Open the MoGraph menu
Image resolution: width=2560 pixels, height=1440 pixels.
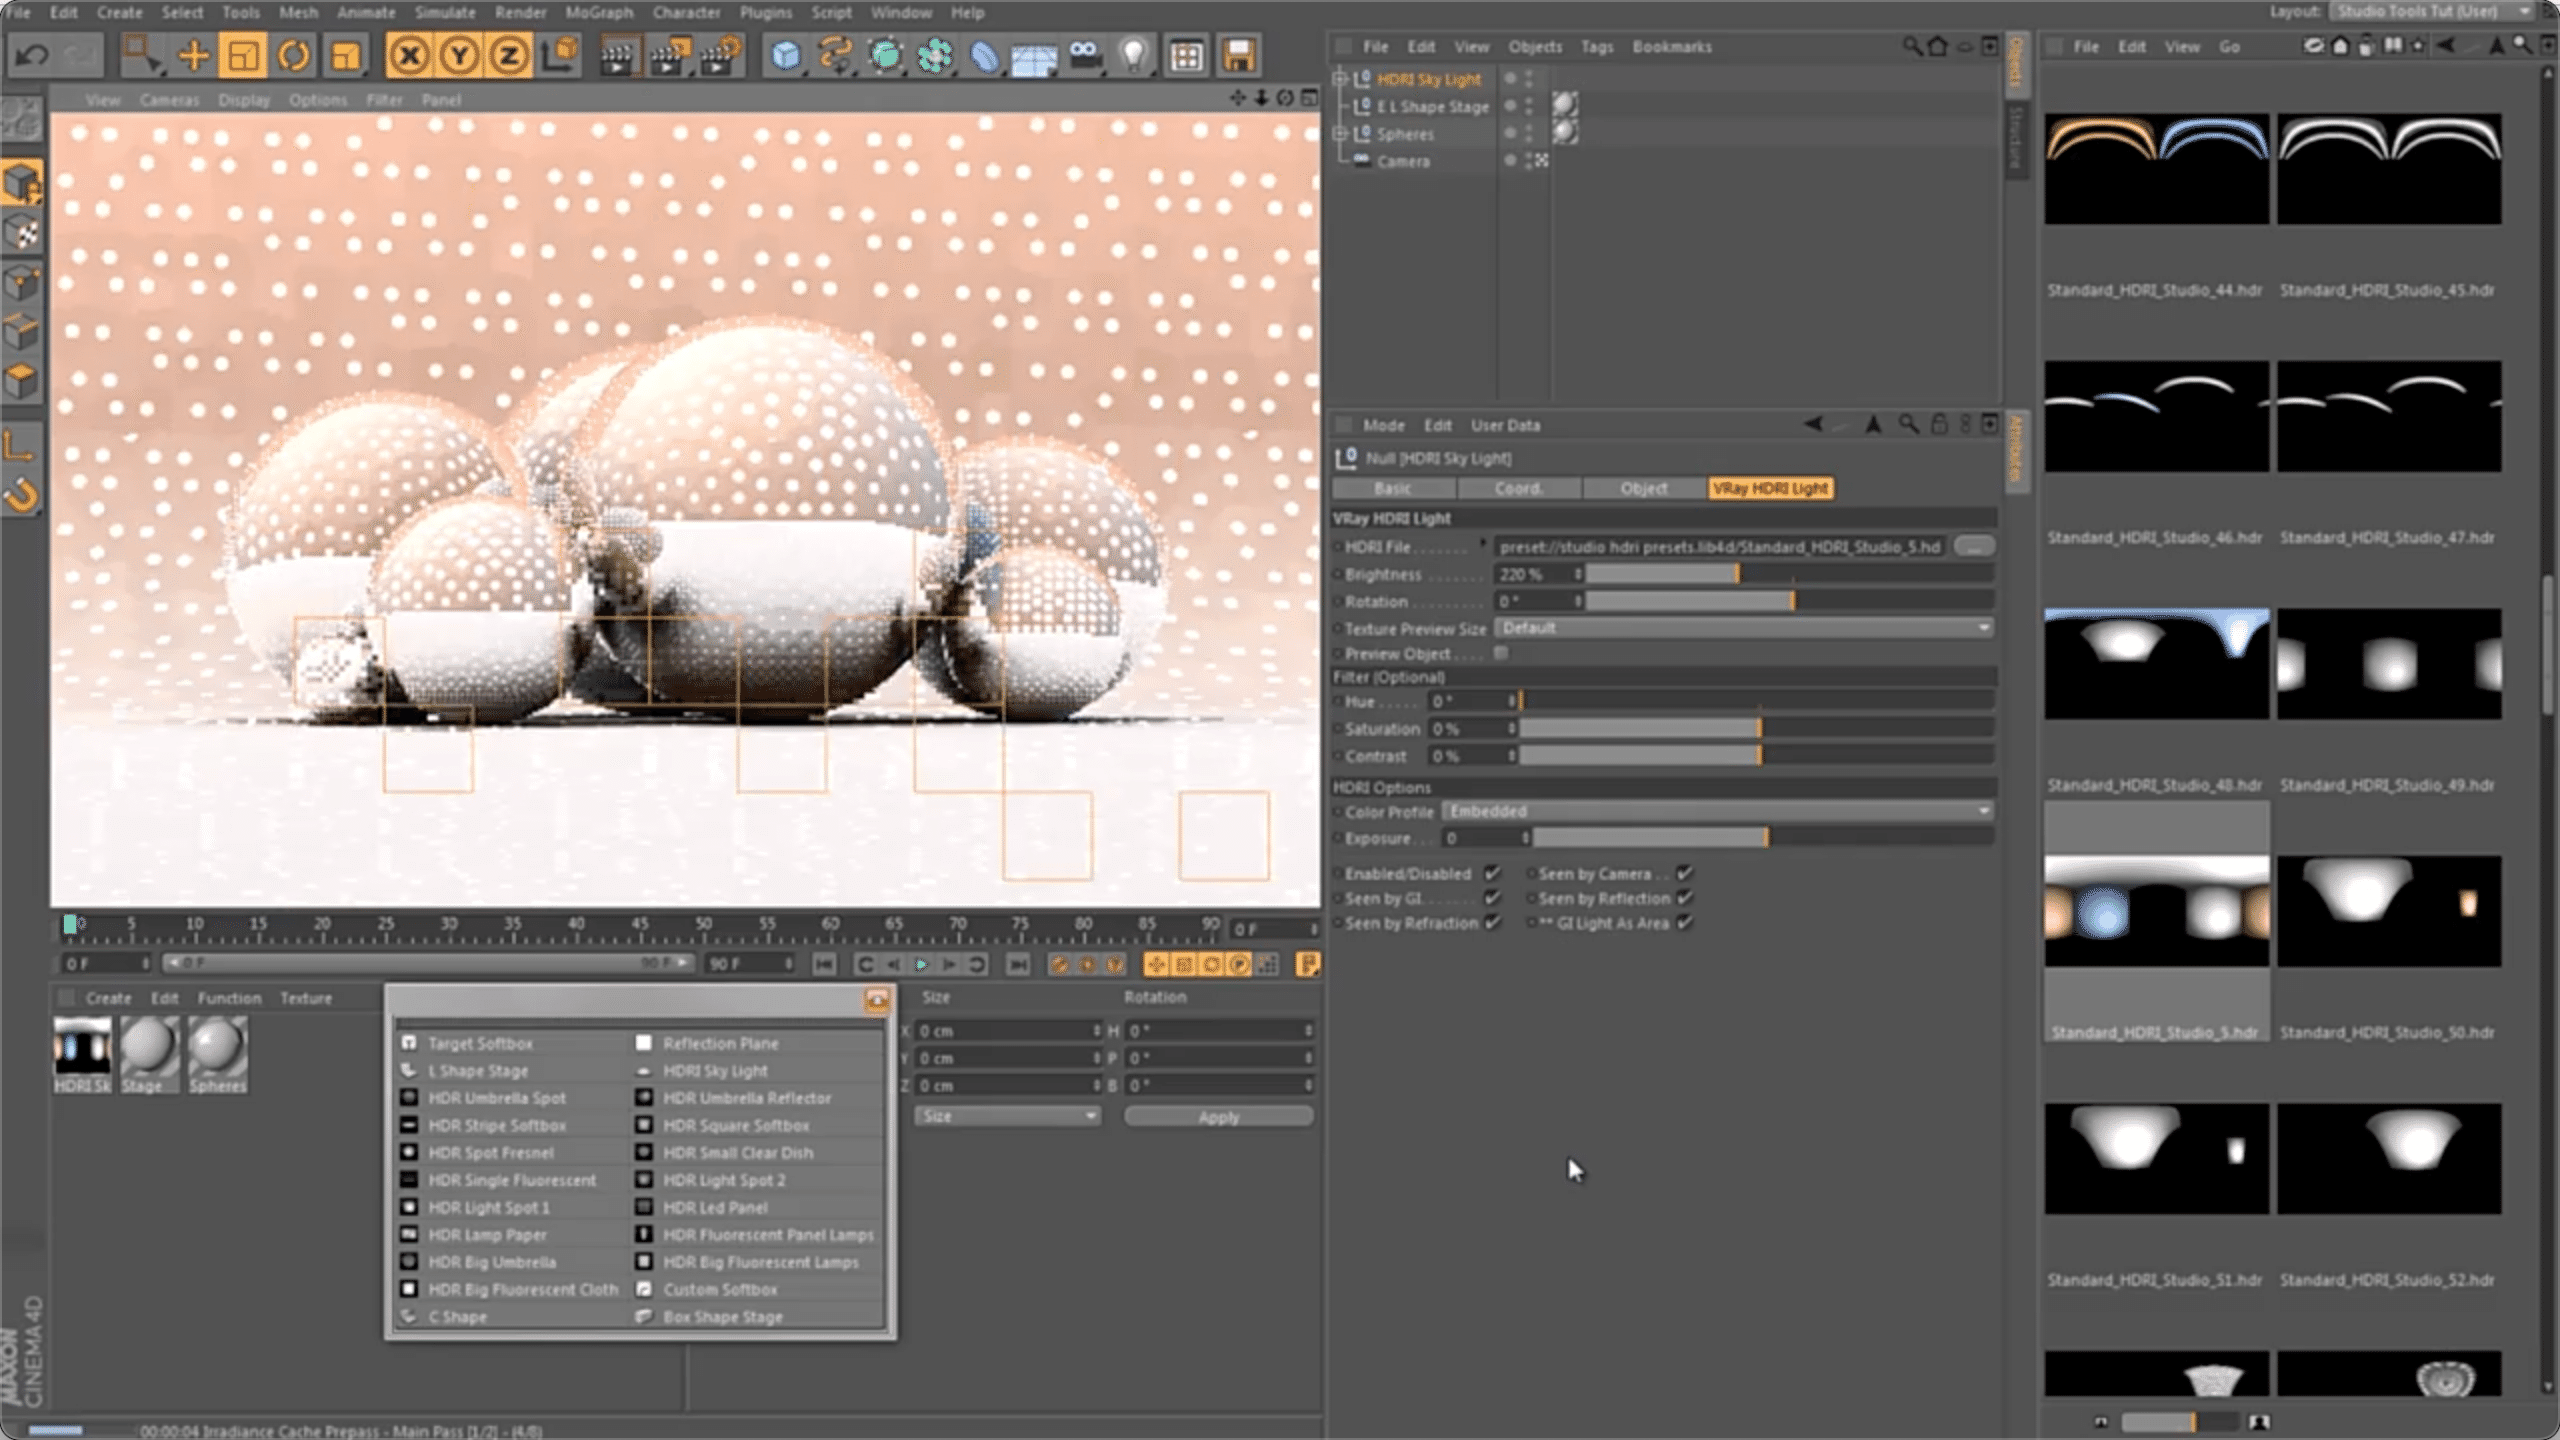click(598, 12)
